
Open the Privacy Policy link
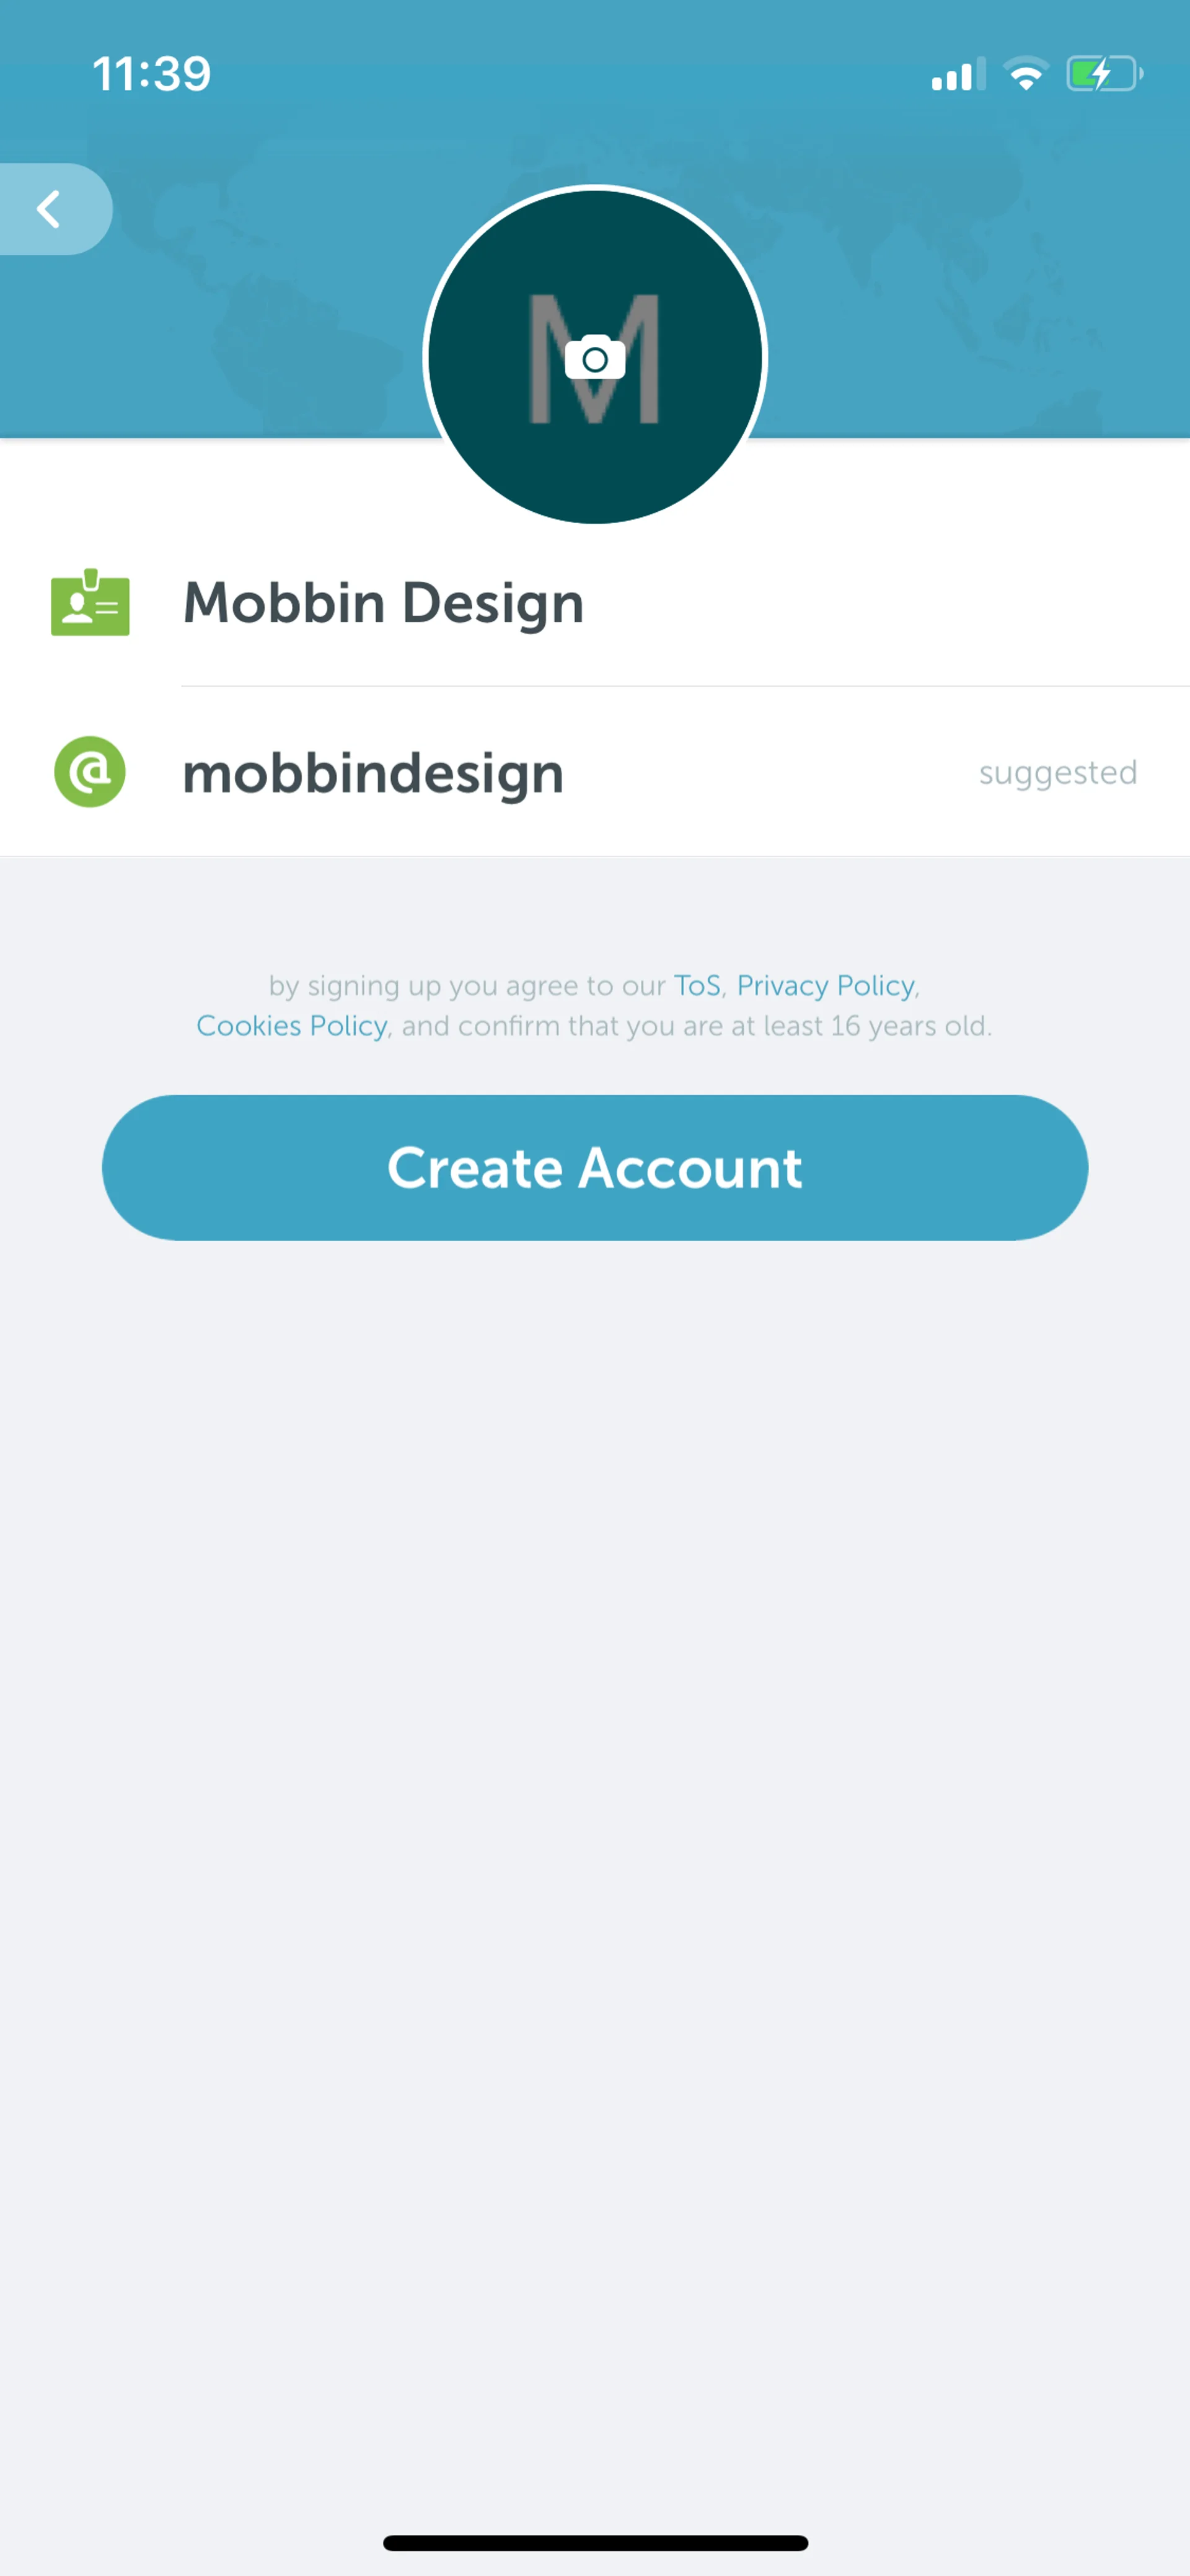(826, 986)
